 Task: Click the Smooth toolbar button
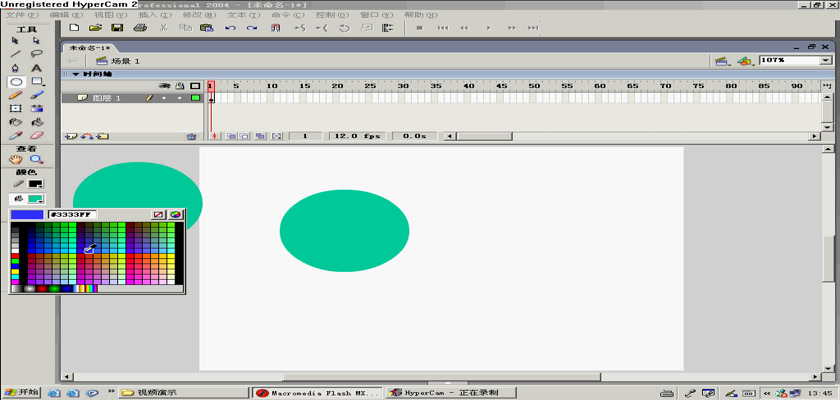tap(299, 28)
